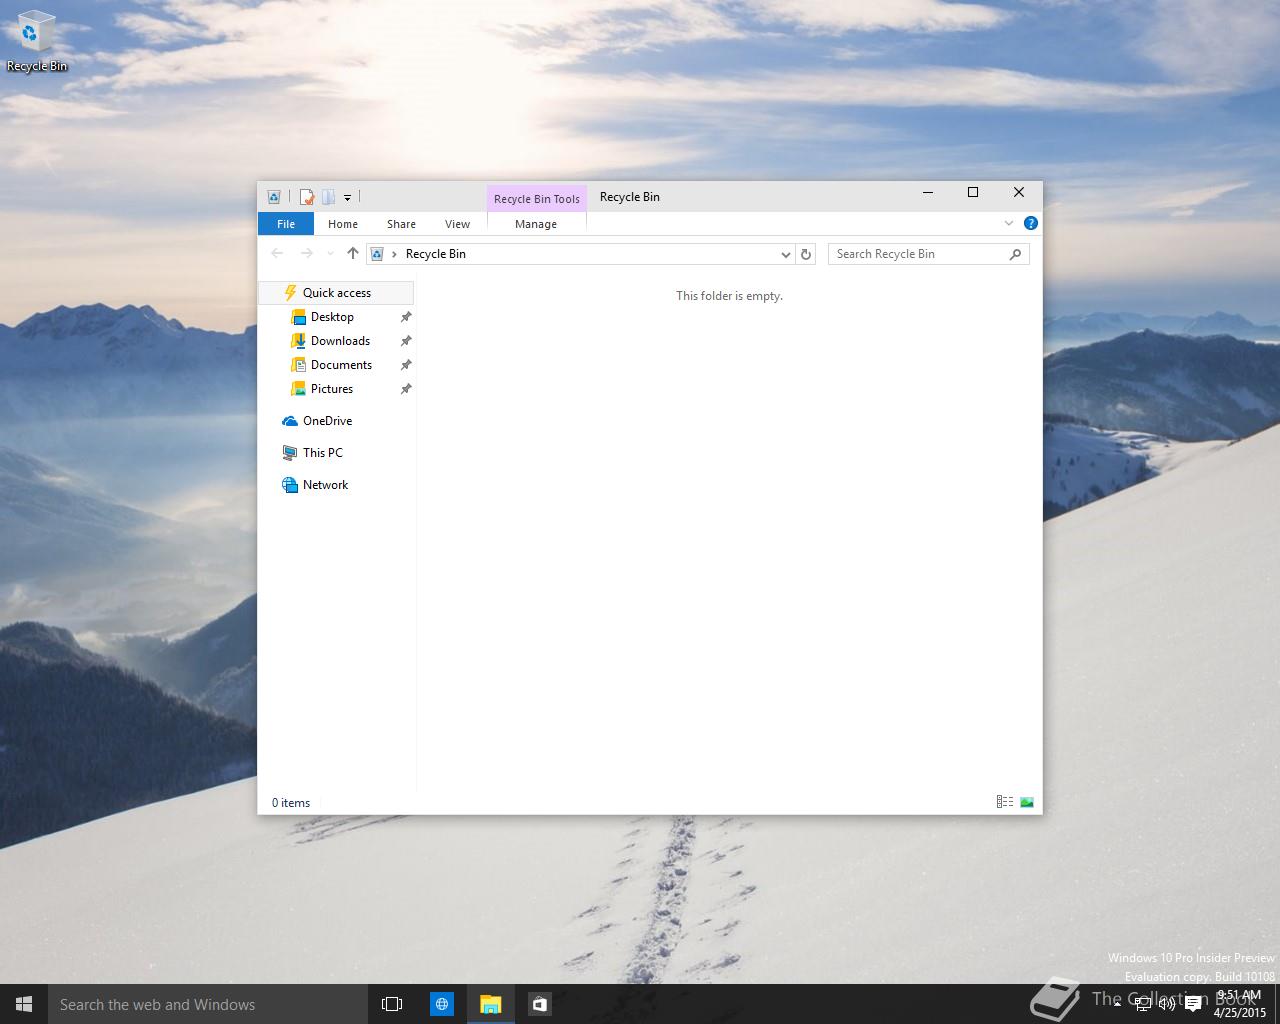This screenshot has width=1280, height=1024.
Task: Switch to Details view in status bar
Action: pos(1005,802)
